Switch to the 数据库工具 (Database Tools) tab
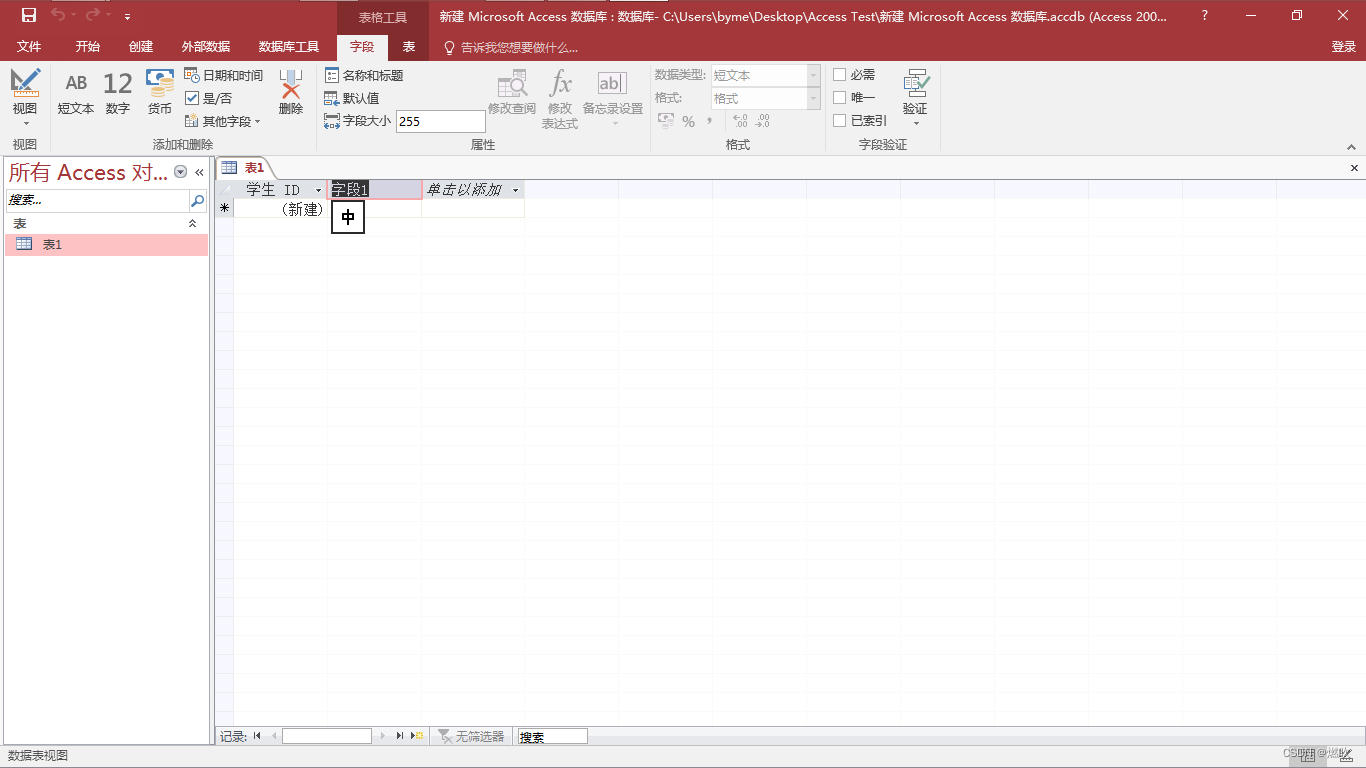The height and width of the screenshot is (768, 1366). pos(289,47)
